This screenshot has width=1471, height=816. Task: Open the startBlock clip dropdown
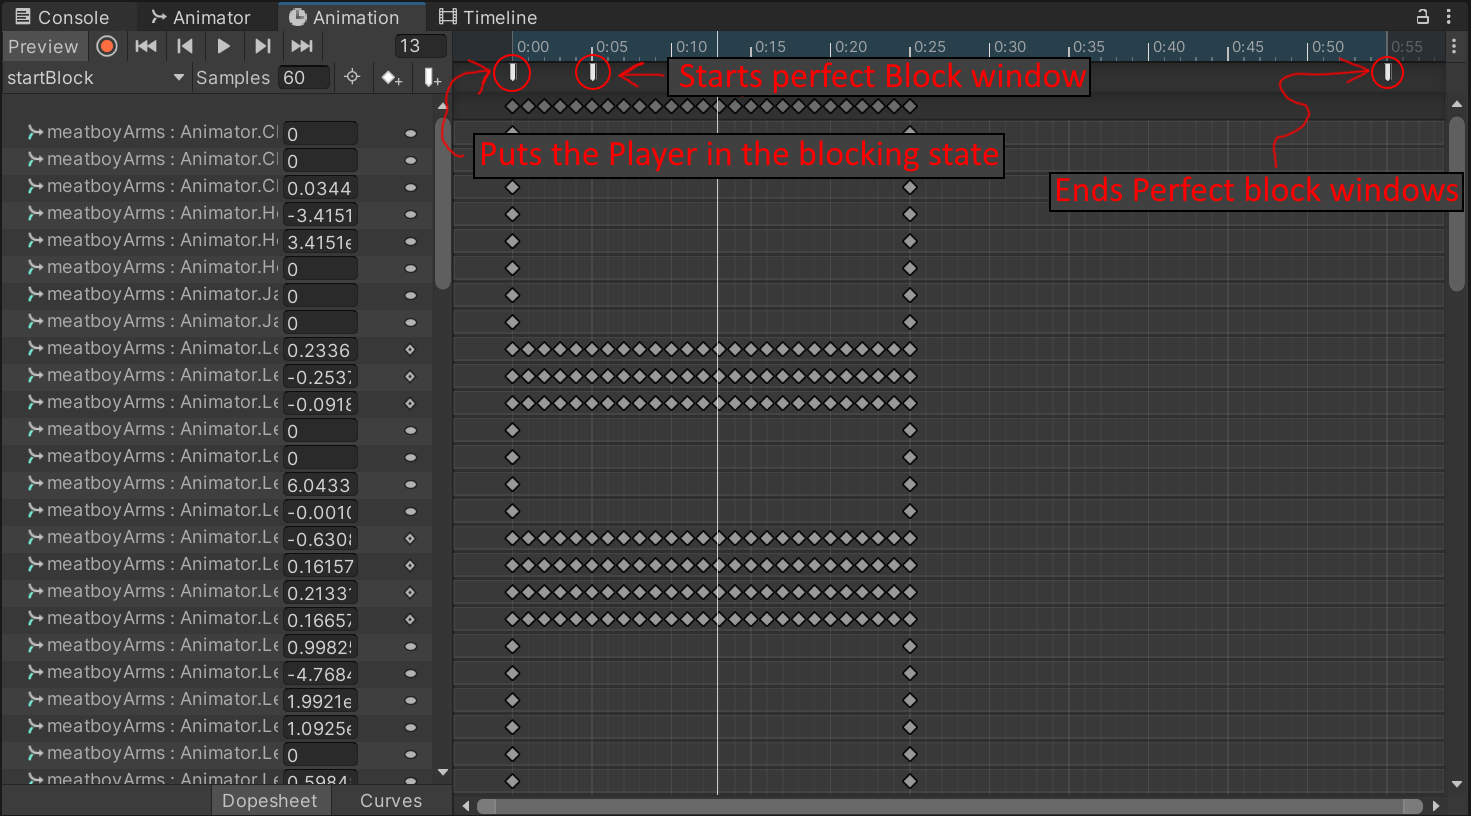[95, 78]
